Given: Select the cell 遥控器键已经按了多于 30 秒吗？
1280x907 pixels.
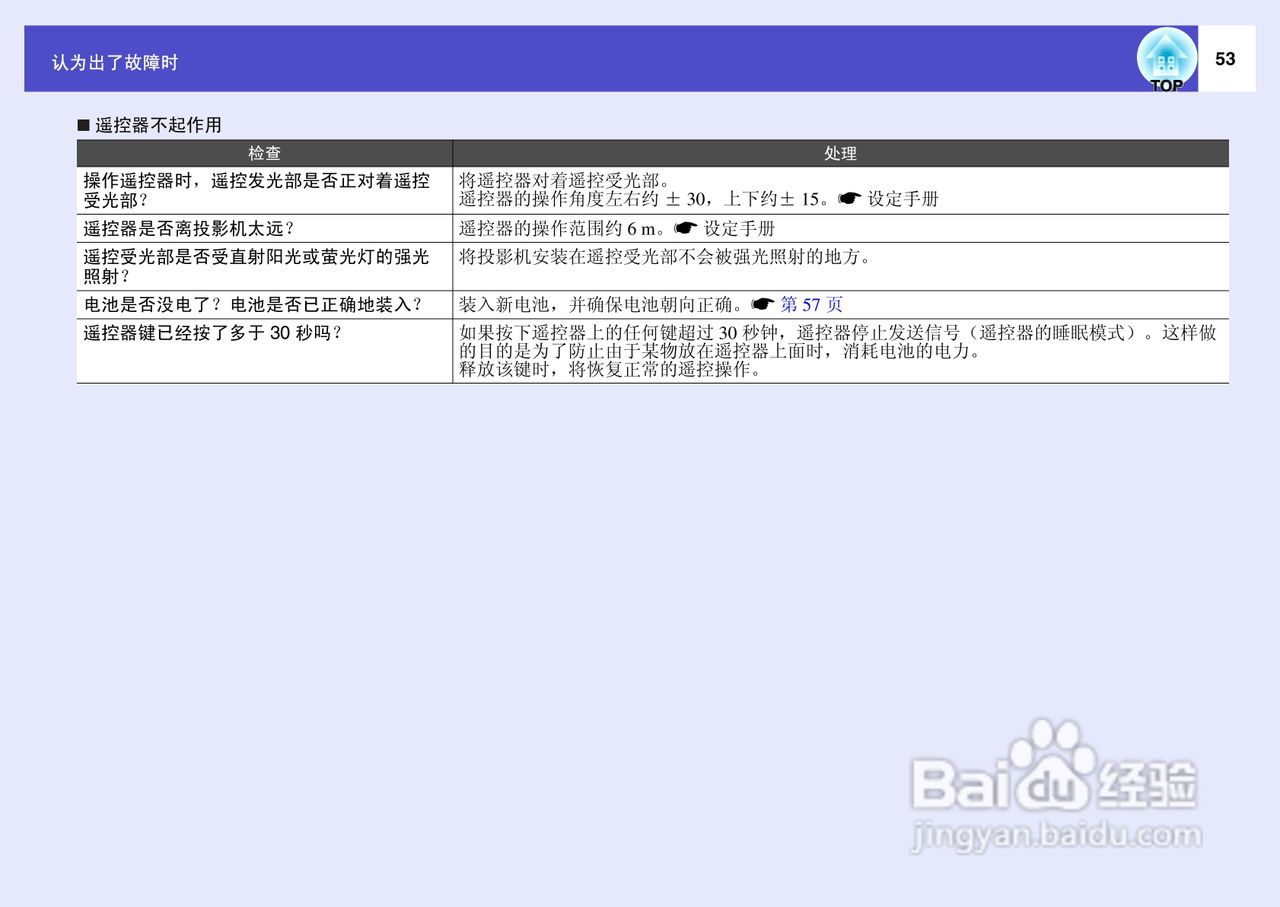Looking at the screenshot, I should point(265,351).
